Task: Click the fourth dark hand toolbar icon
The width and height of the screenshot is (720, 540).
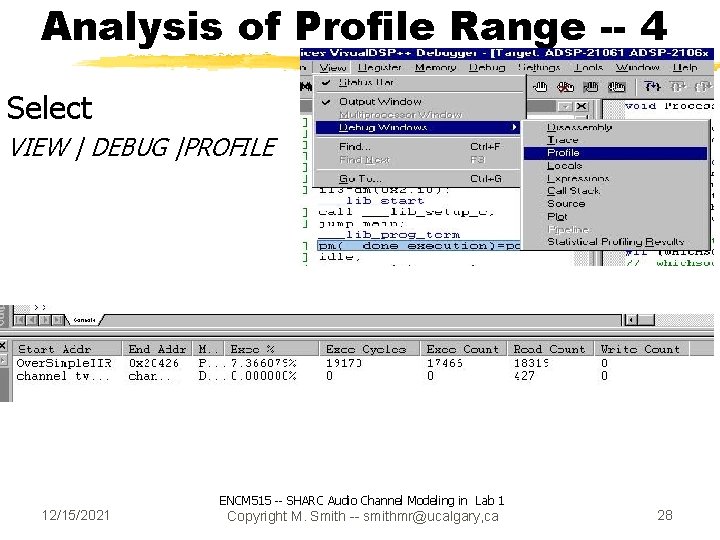Action: click(x=617, y=87)
